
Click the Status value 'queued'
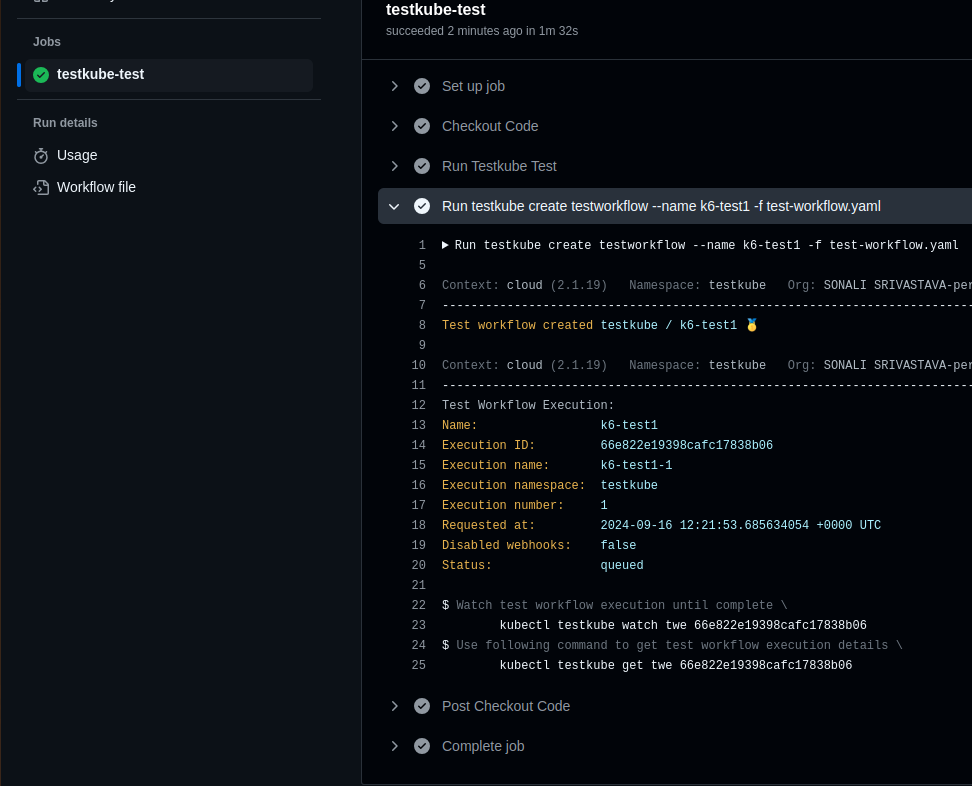tap(622, 565)
